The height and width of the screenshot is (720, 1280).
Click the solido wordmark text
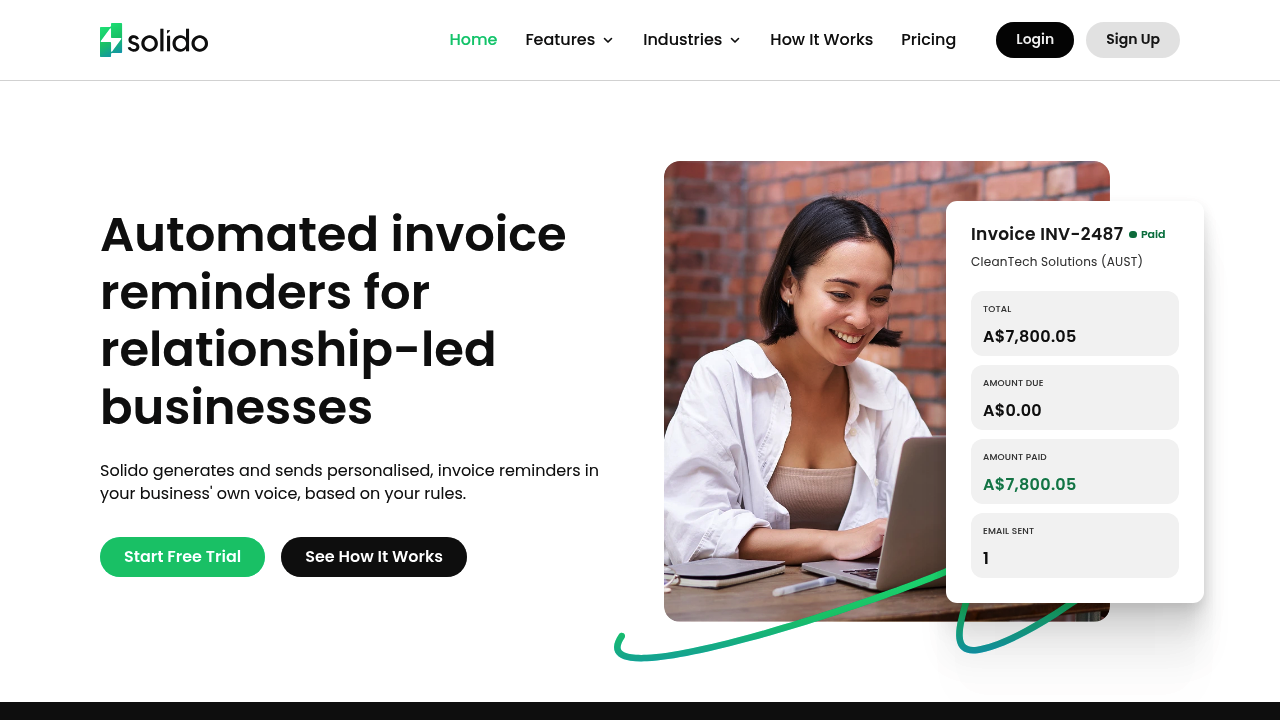pos(168,41)
